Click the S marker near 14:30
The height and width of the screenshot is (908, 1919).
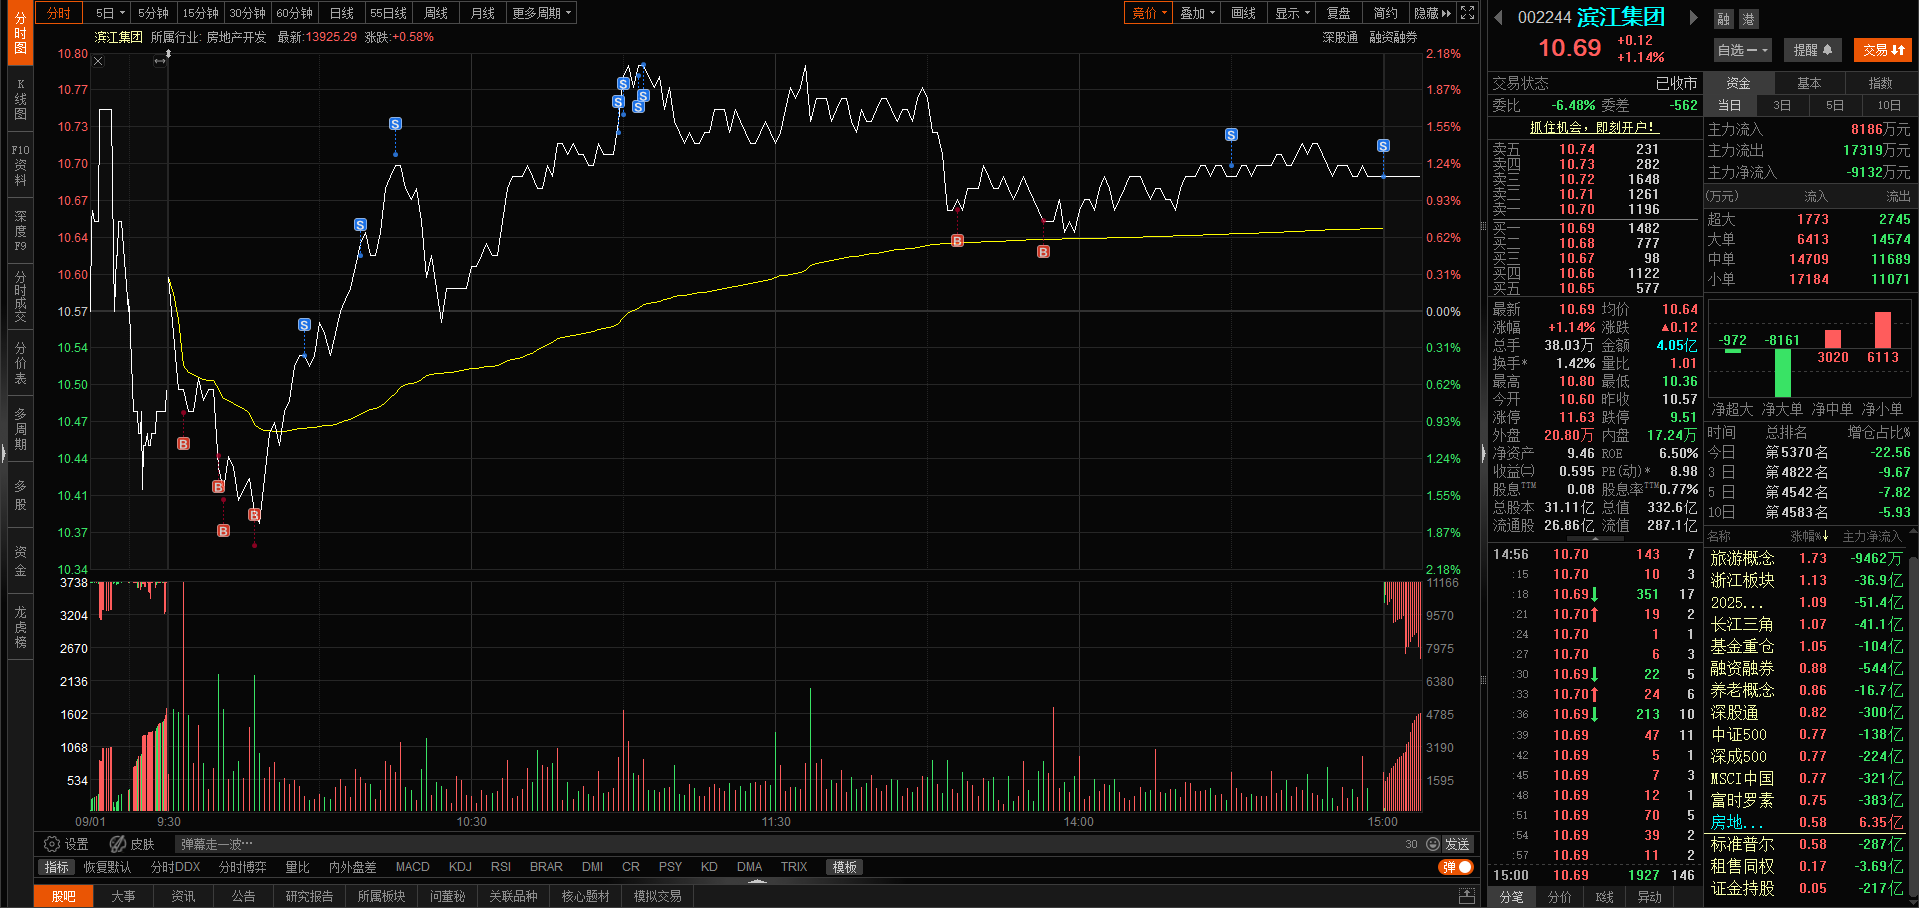pyautogui.click(x=1231, y=135)
